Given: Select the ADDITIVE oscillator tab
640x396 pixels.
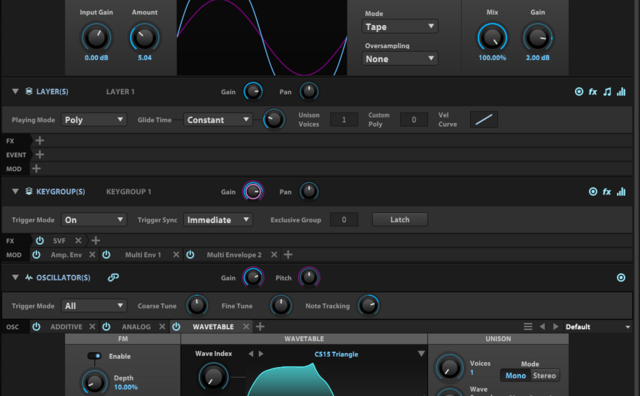Looking at the screenshot, I should 66,327.
